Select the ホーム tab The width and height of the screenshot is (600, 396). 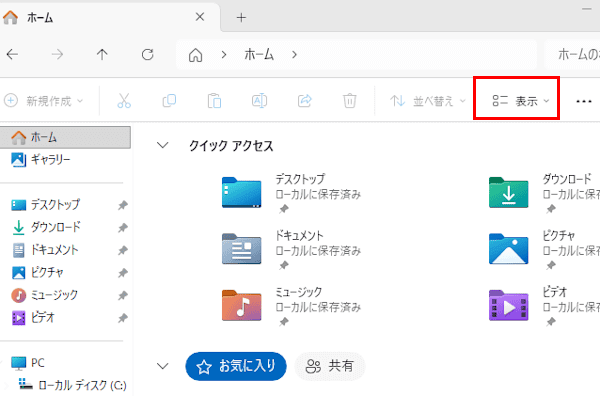pyautogui.click(x=109, y=17)
